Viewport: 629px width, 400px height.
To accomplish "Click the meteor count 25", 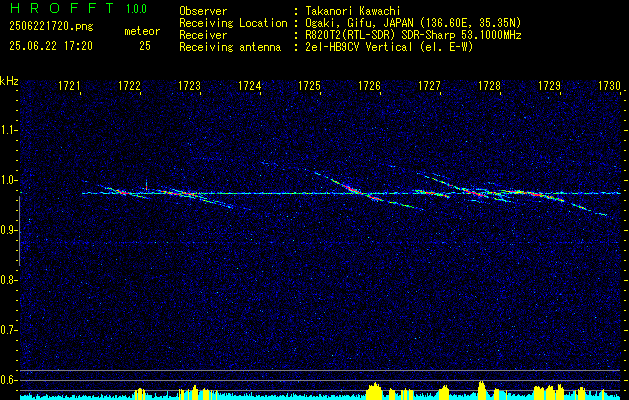I will [x=145, y=46].
